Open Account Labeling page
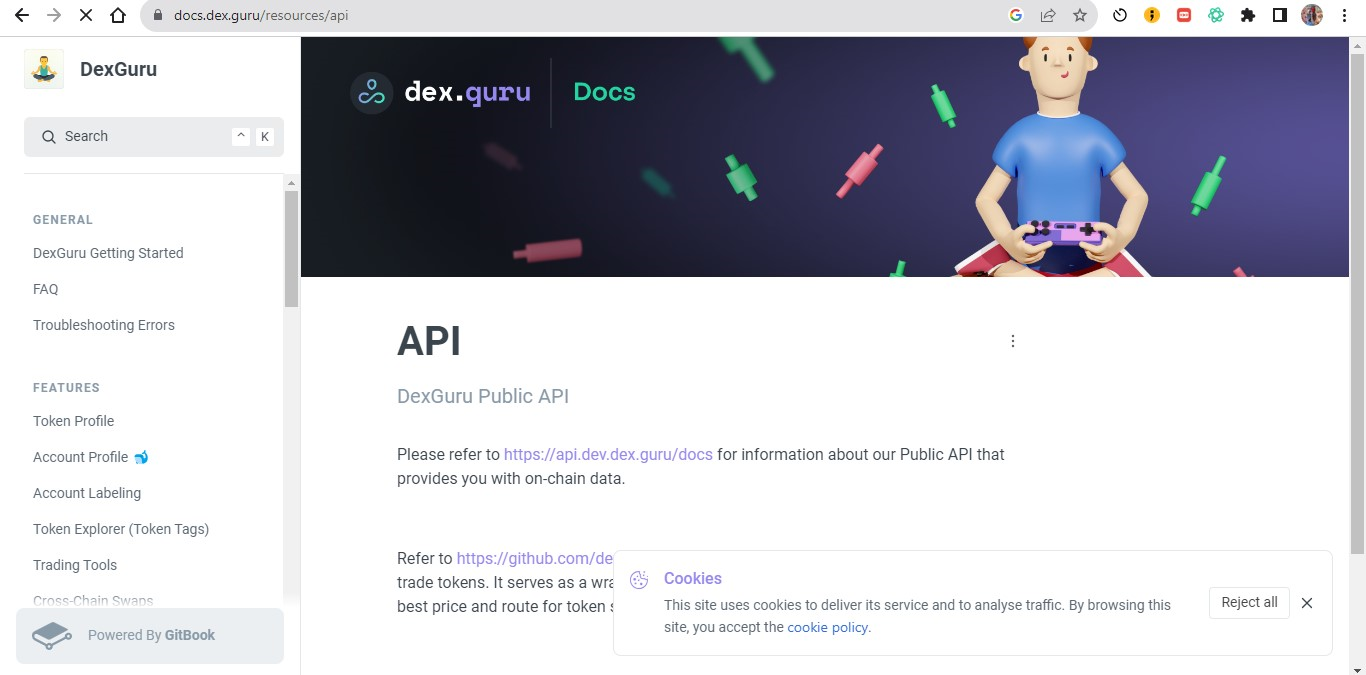1366x675 pixels. 87,493
